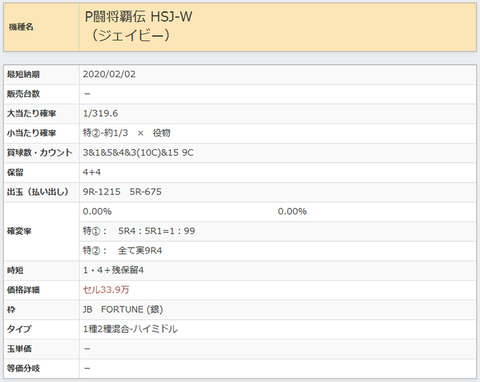Click the 保留 row label
This screenshot has width=480, height=382.
[x=15, y=172]
